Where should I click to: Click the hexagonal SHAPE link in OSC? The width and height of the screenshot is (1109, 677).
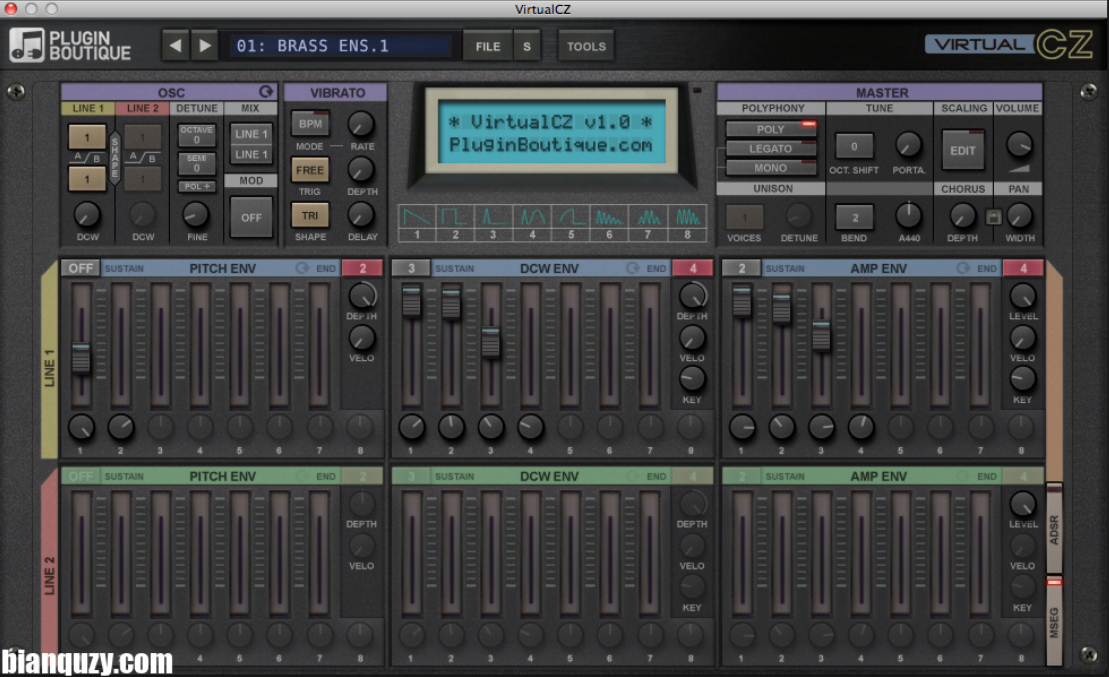click(115, 158)
